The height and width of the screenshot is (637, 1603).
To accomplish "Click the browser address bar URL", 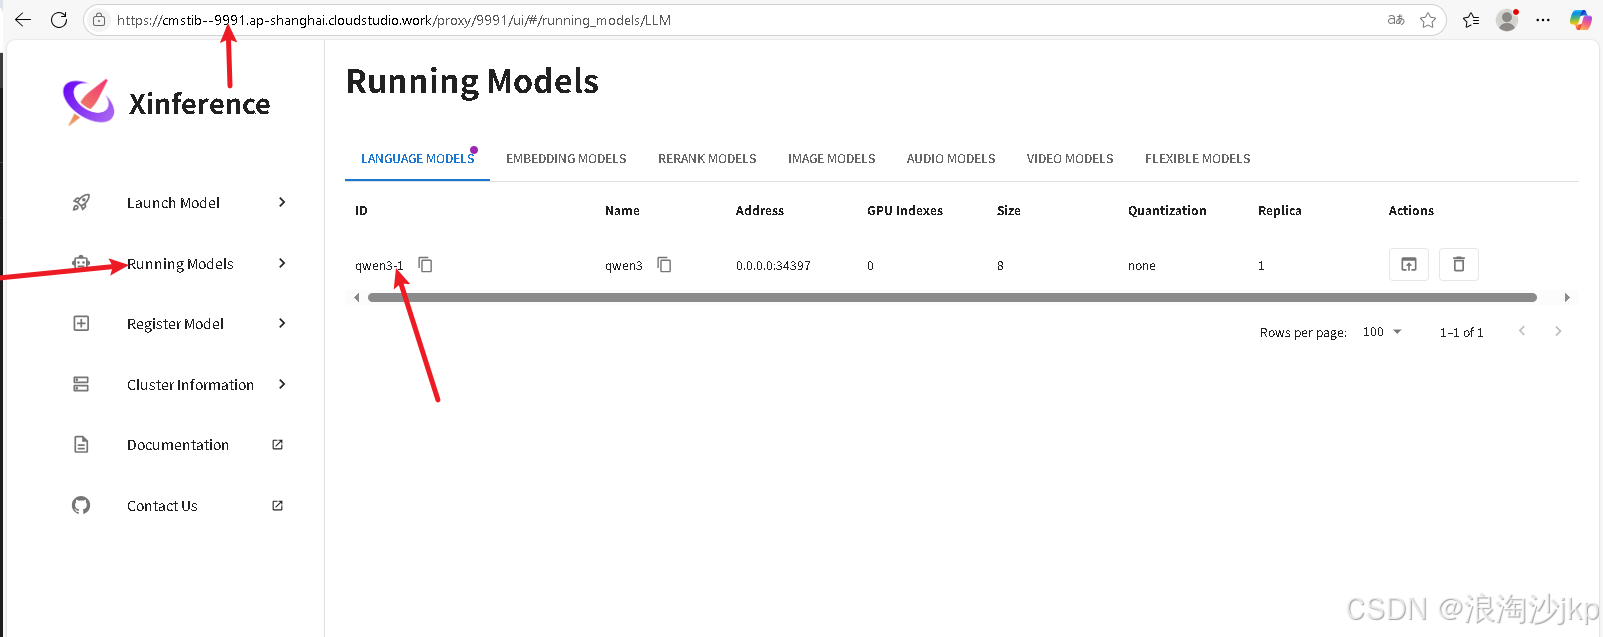I will click(394, 20).
